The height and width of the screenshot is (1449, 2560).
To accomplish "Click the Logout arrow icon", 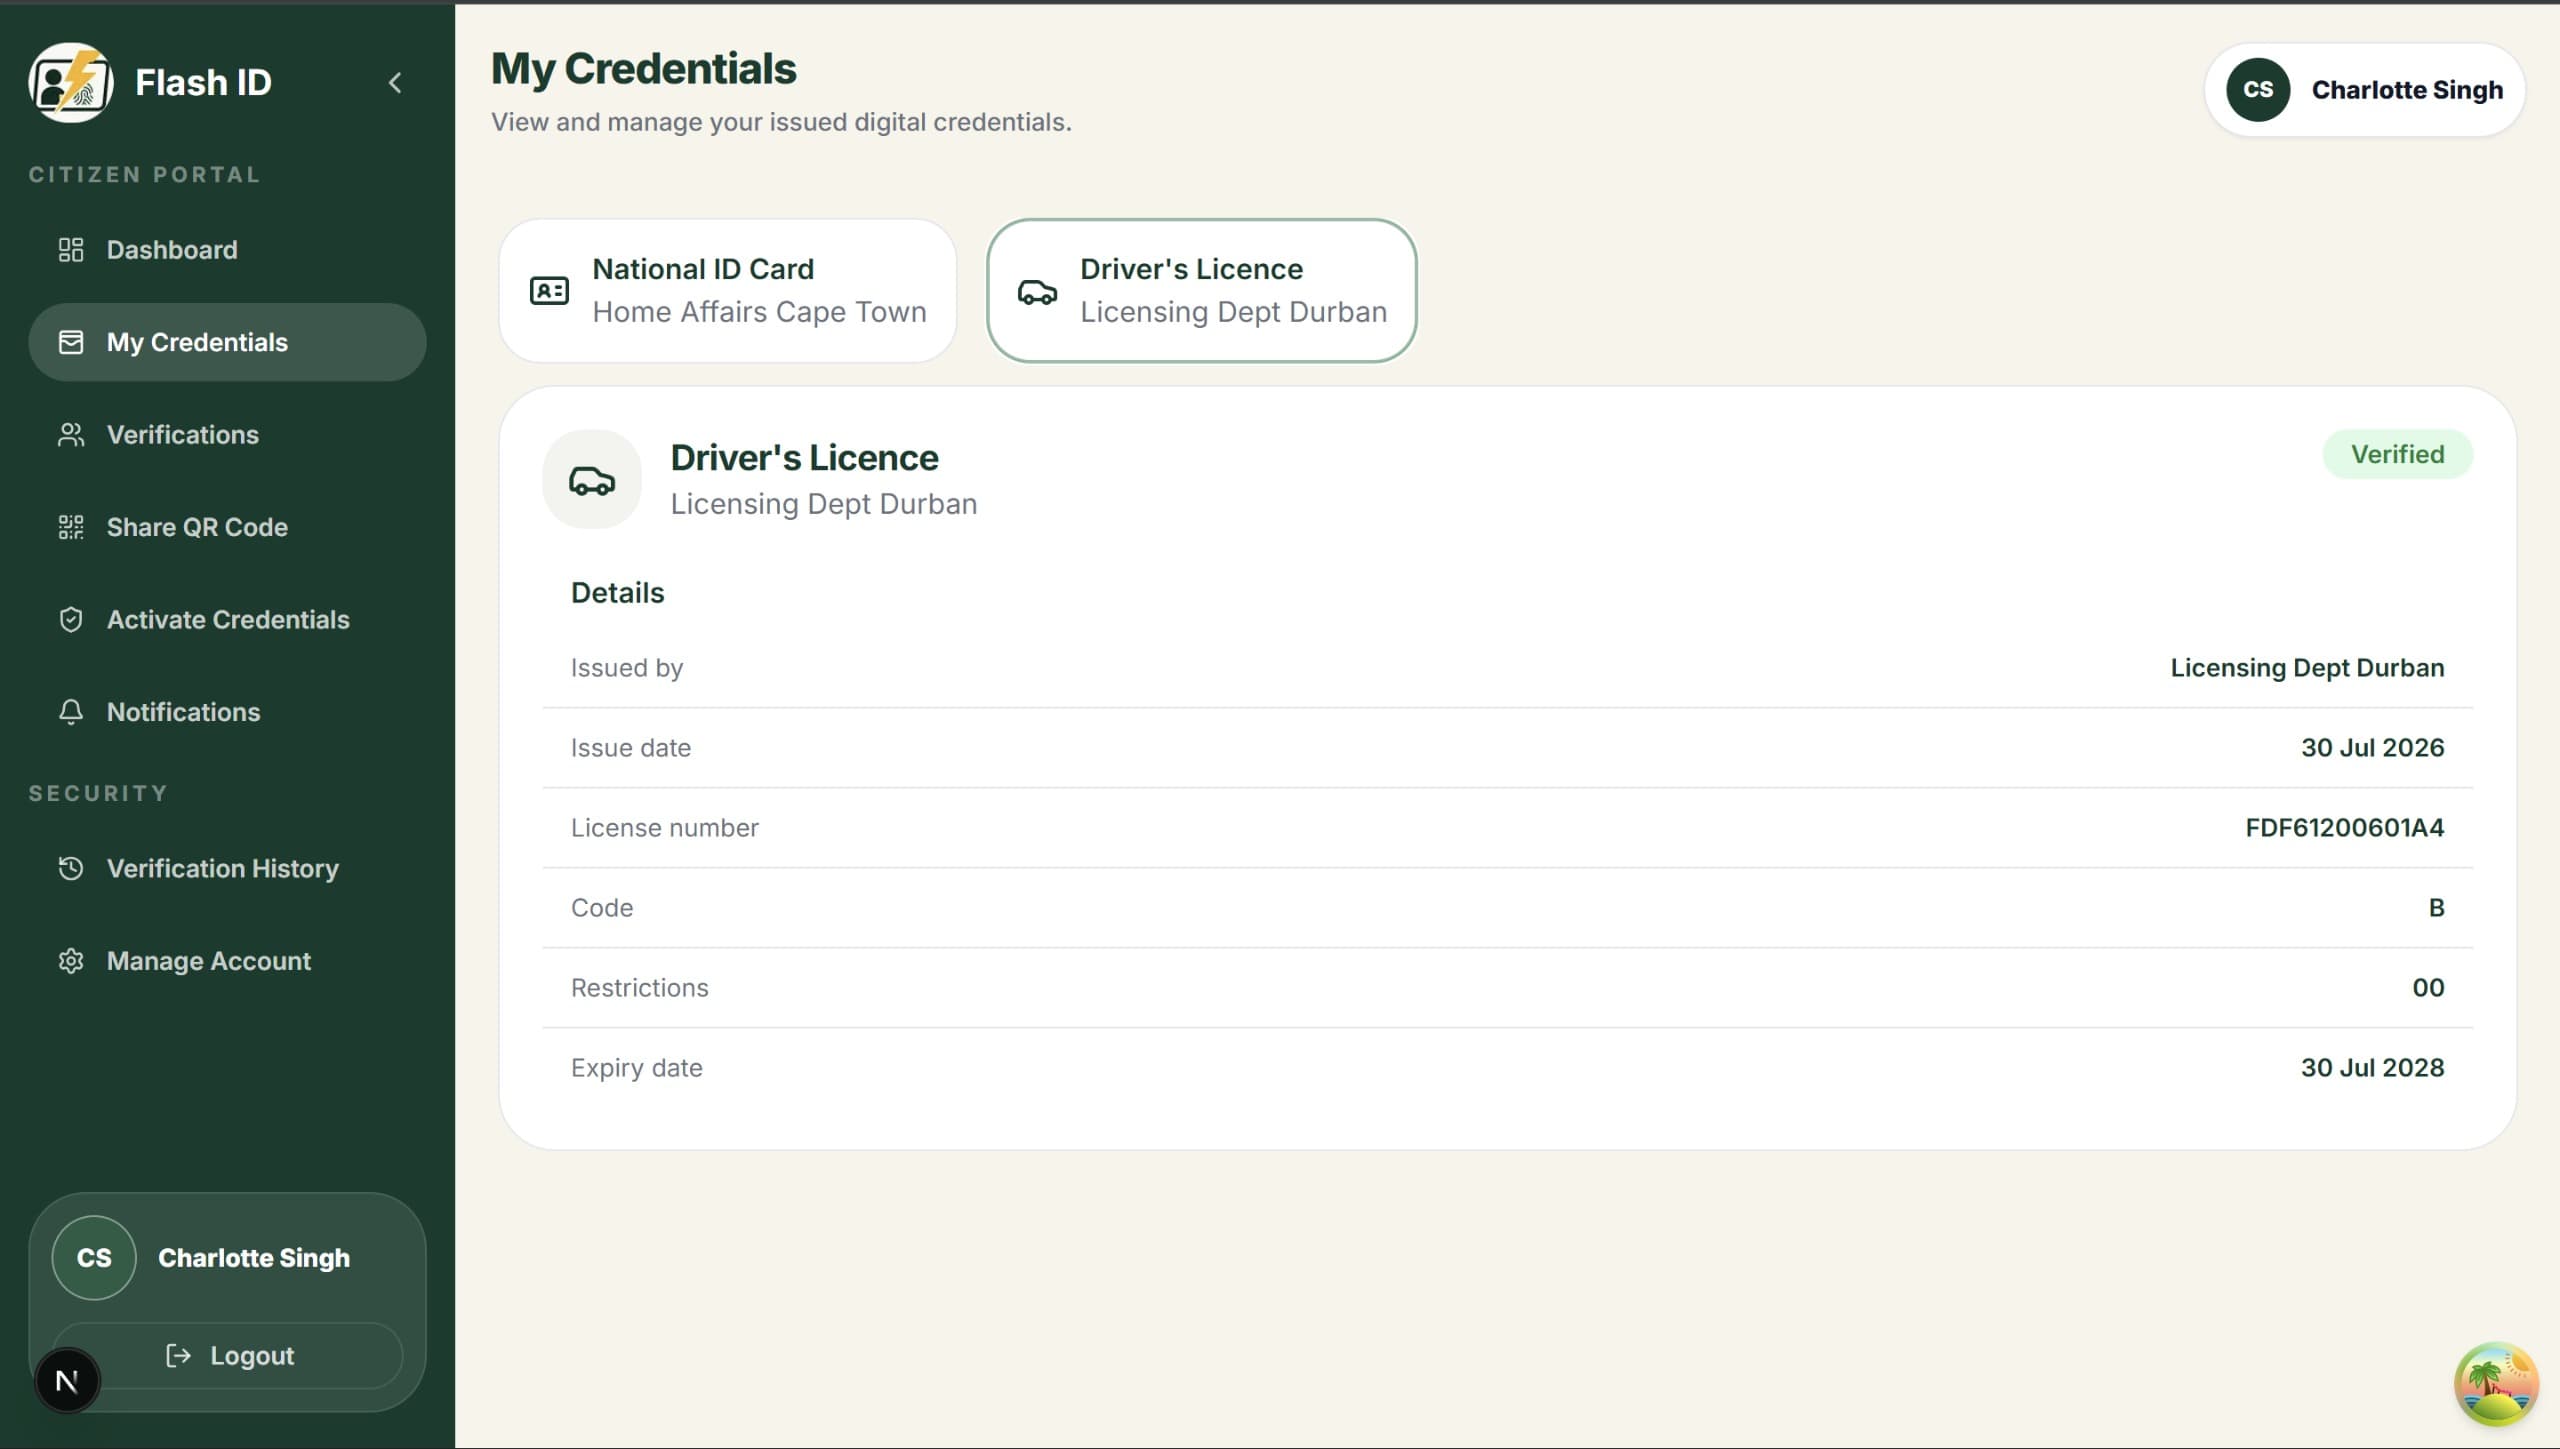I will pos(178,1356).
